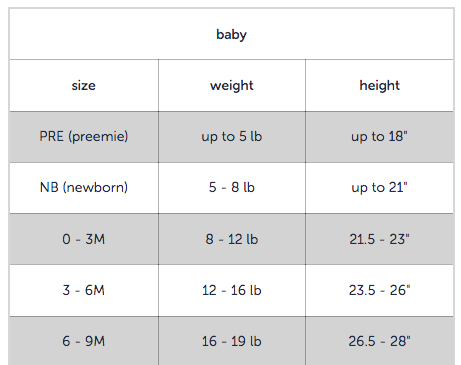Image resolution: width=461 pixels, height=365 pixels.
Task: Click the '26.5 - 28"' height cell
Action: pyautogui.click(x=379, y=341)
